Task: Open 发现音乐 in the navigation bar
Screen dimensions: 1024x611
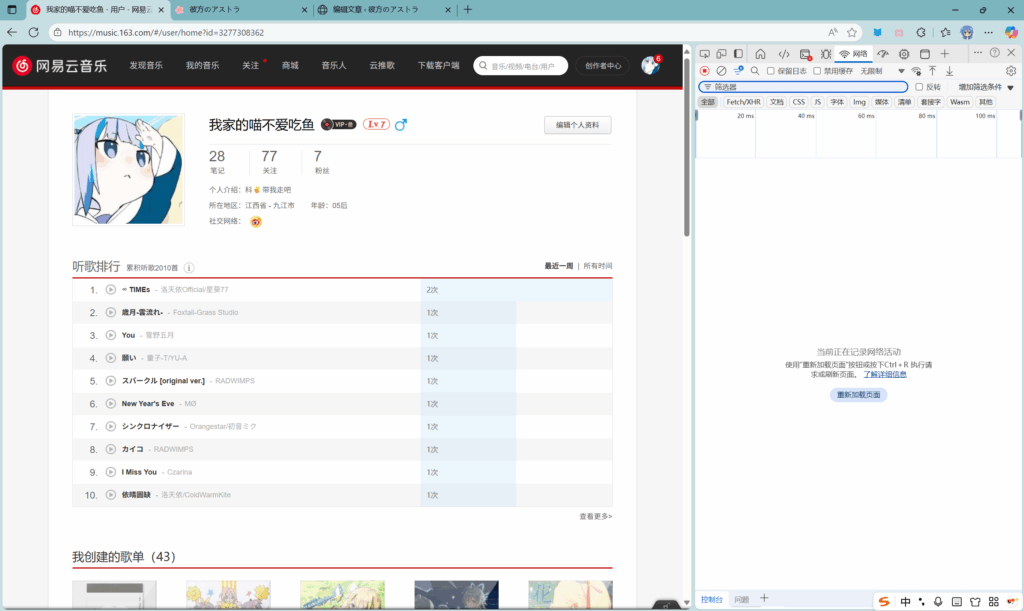Action: tap(146, 65)
